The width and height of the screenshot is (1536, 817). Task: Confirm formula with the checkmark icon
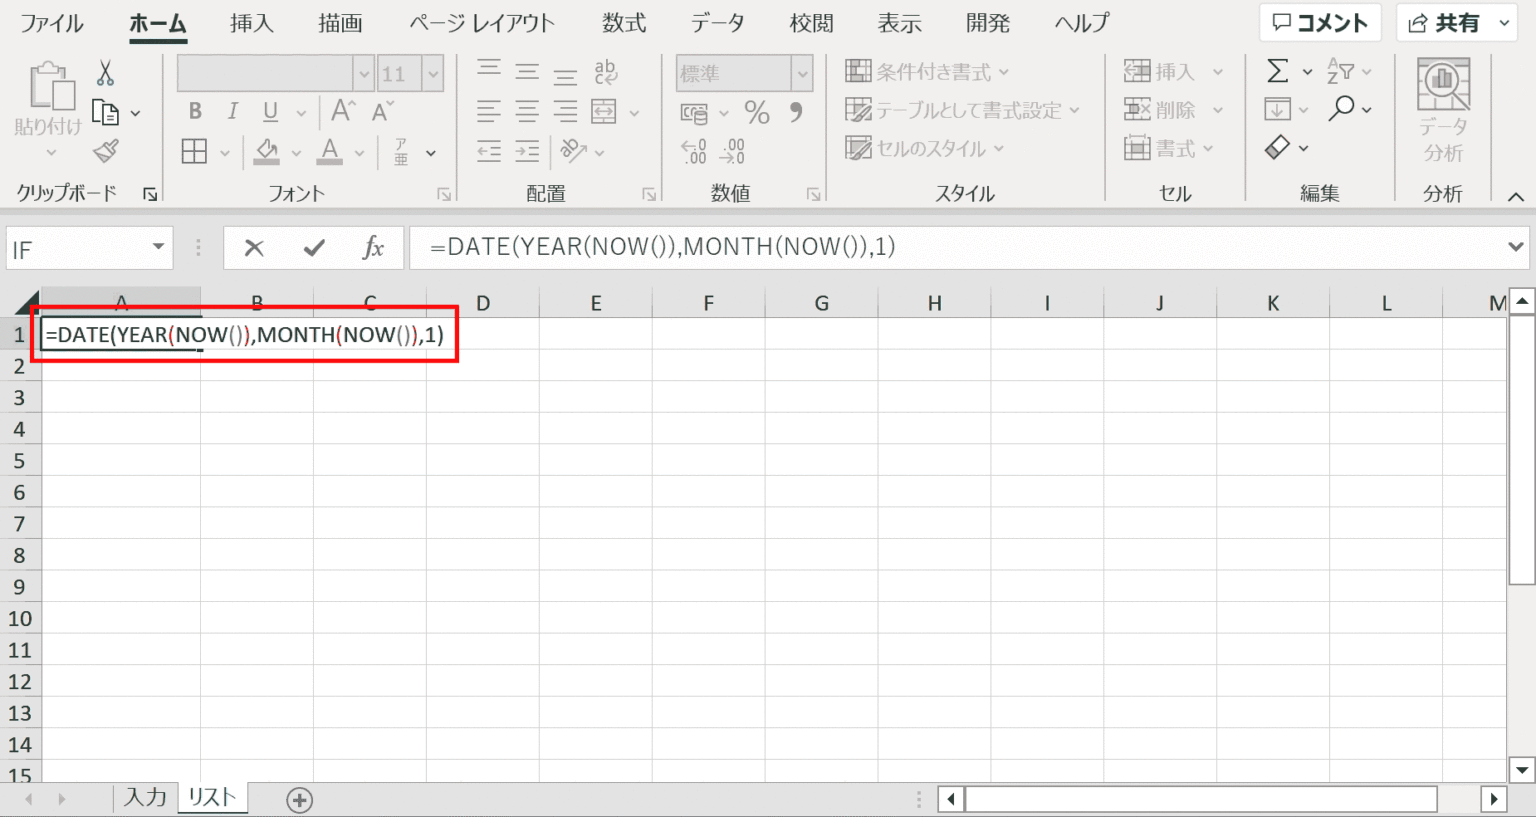tap(314, 248)
